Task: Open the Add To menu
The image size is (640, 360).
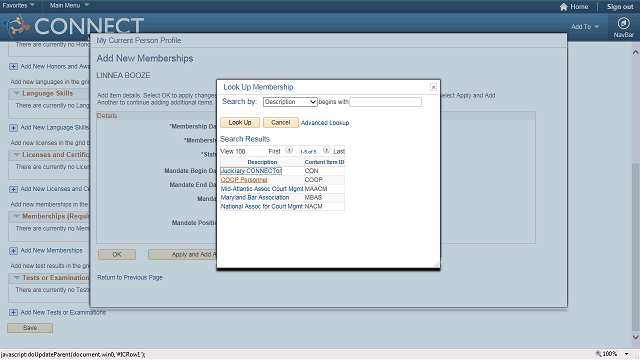Action: (585, 27)
